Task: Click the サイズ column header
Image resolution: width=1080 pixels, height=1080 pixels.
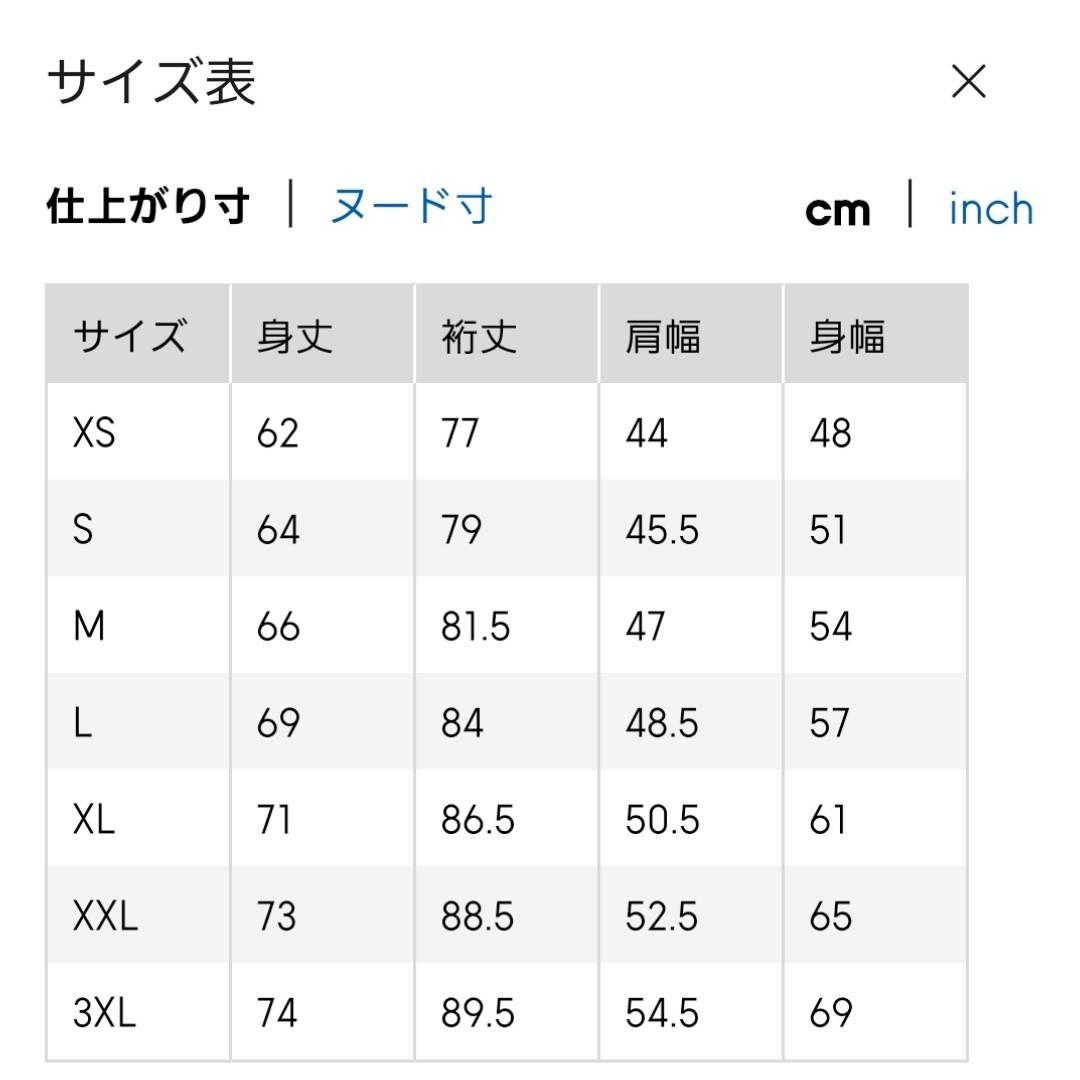Action: [129, 336]
